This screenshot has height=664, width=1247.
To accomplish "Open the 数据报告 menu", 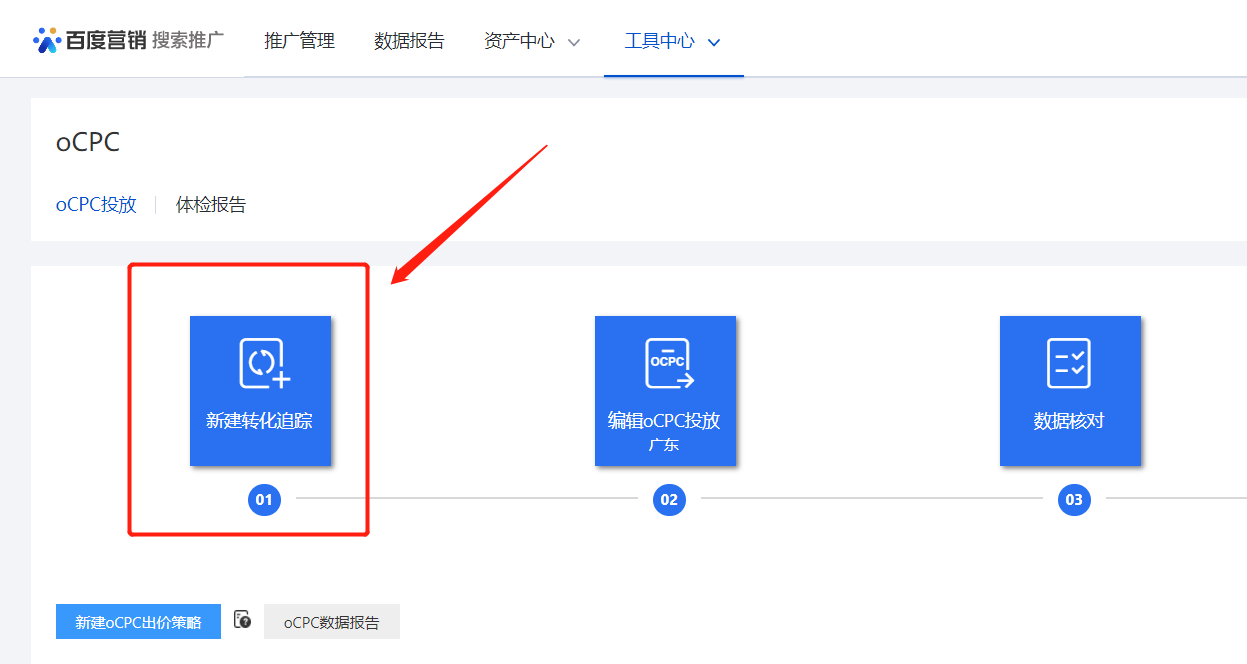I will pyautogui.click(x=409, y=41).
